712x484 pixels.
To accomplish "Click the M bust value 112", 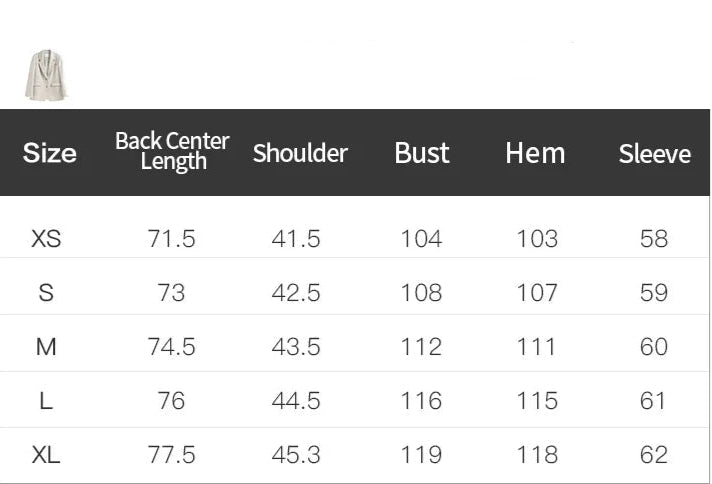I will [x=421, y=347].
